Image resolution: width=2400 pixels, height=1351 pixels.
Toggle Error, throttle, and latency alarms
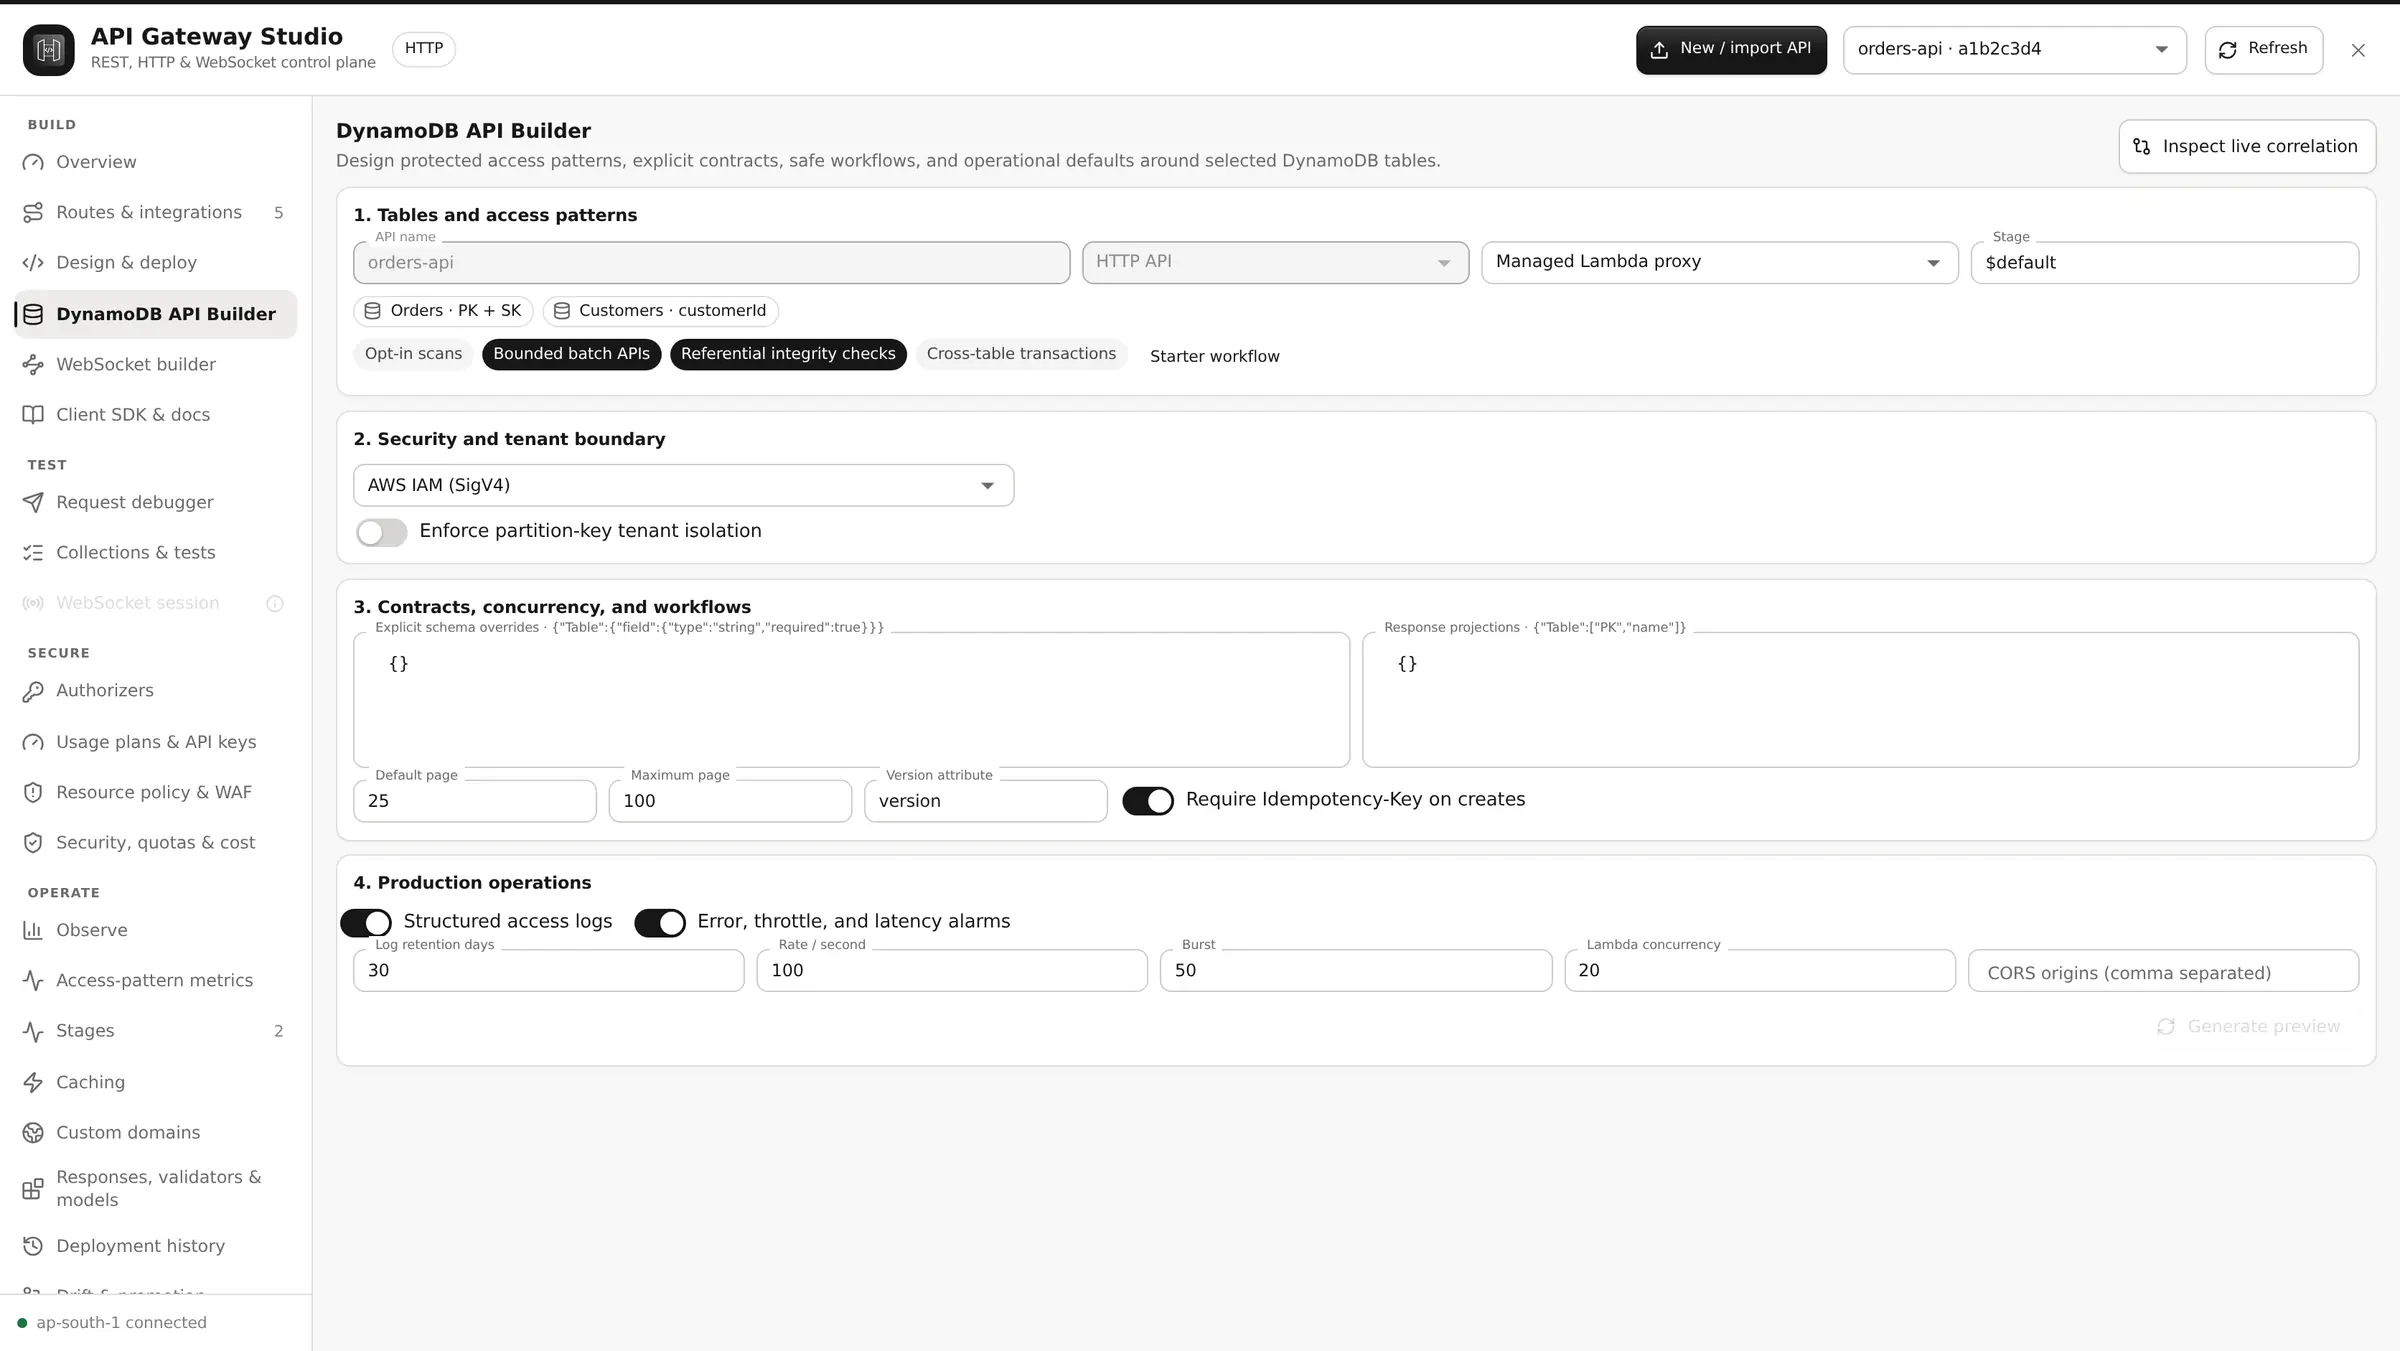[660, 922]
